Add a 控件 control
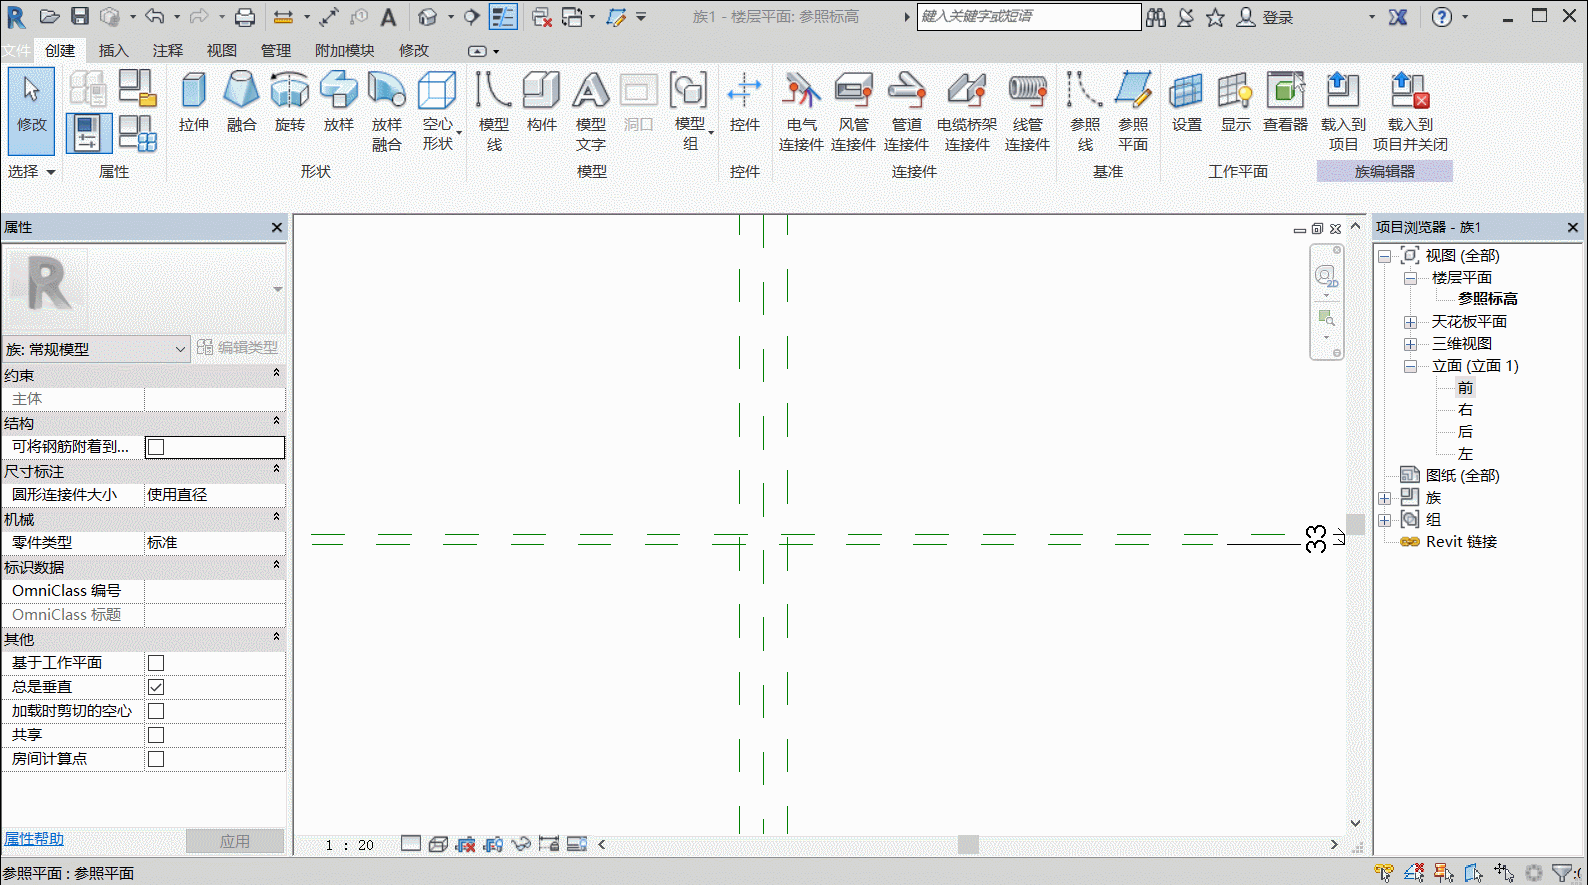Screen dimensions: 1588x885 [x=744, y=102]
